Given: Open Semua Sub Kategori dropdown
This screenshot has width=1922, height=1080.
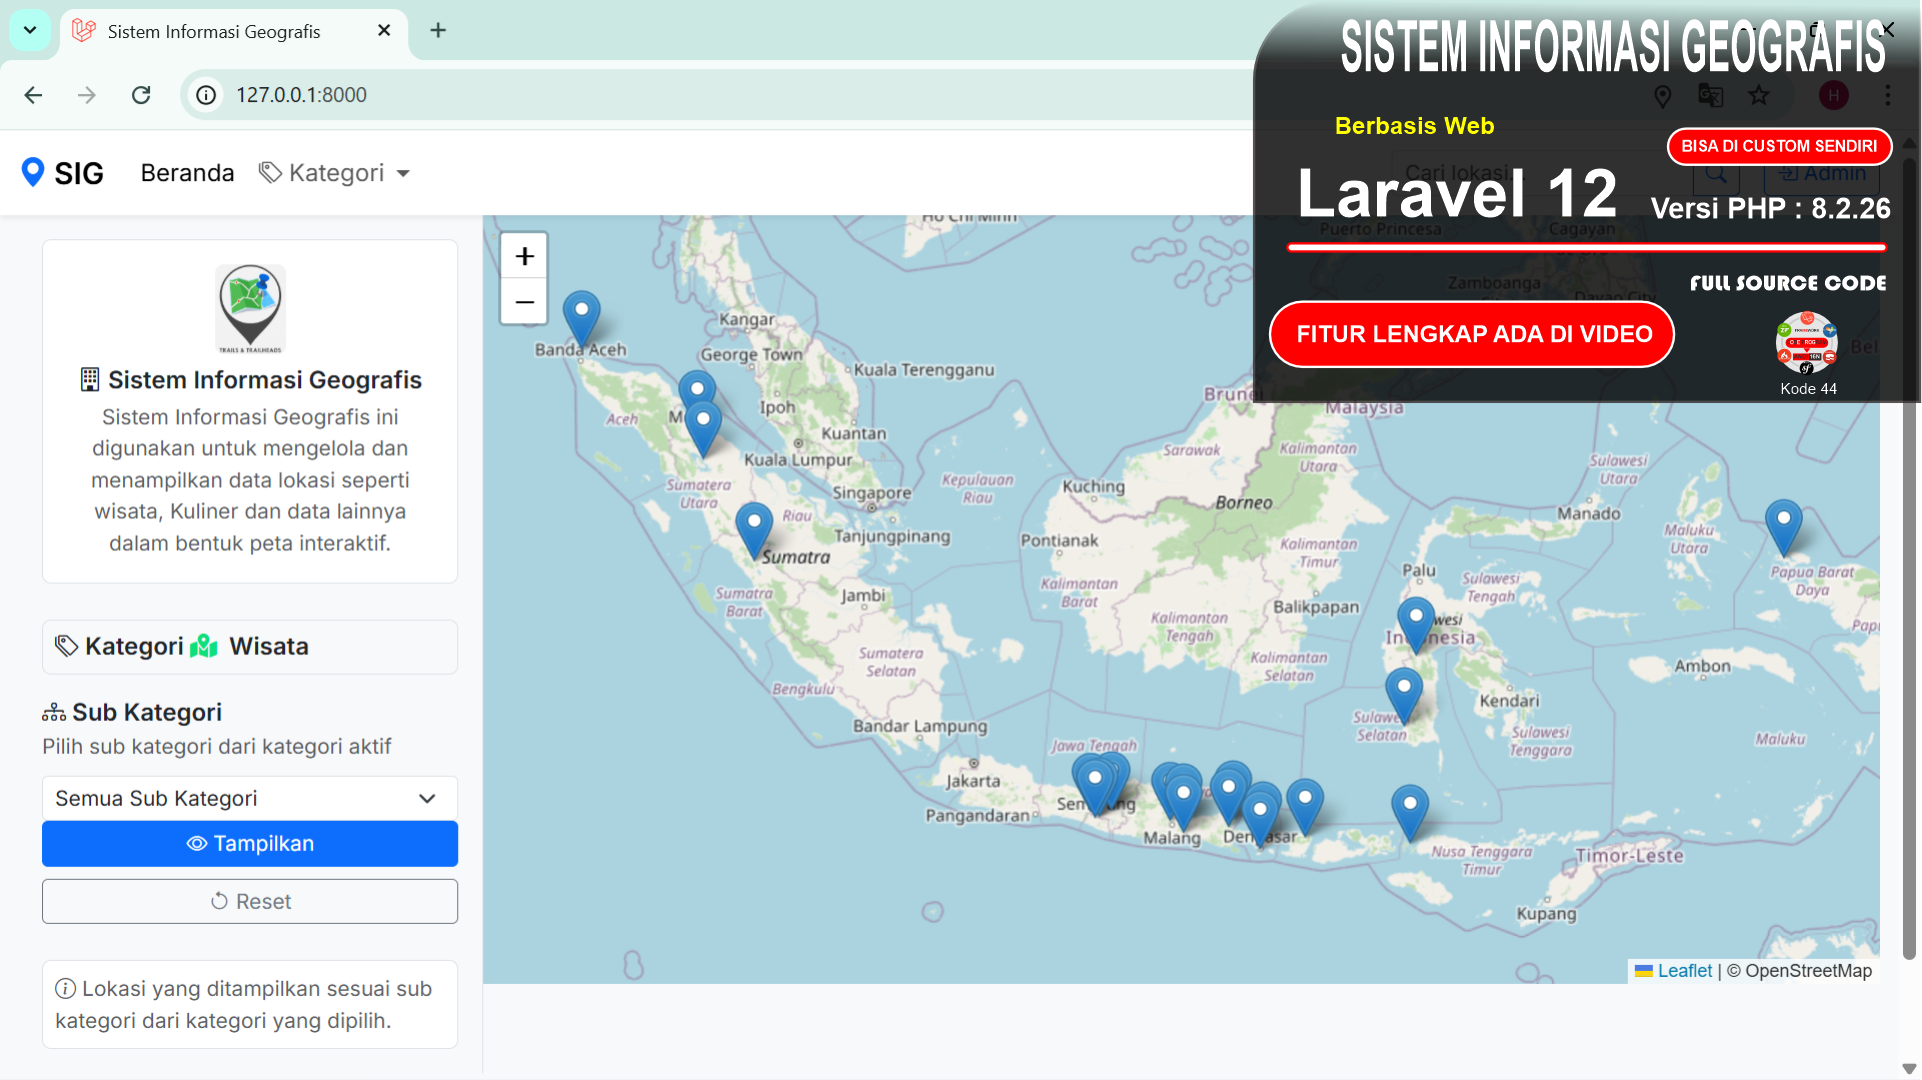Looking at the screenshot, I should click(250, 798).
